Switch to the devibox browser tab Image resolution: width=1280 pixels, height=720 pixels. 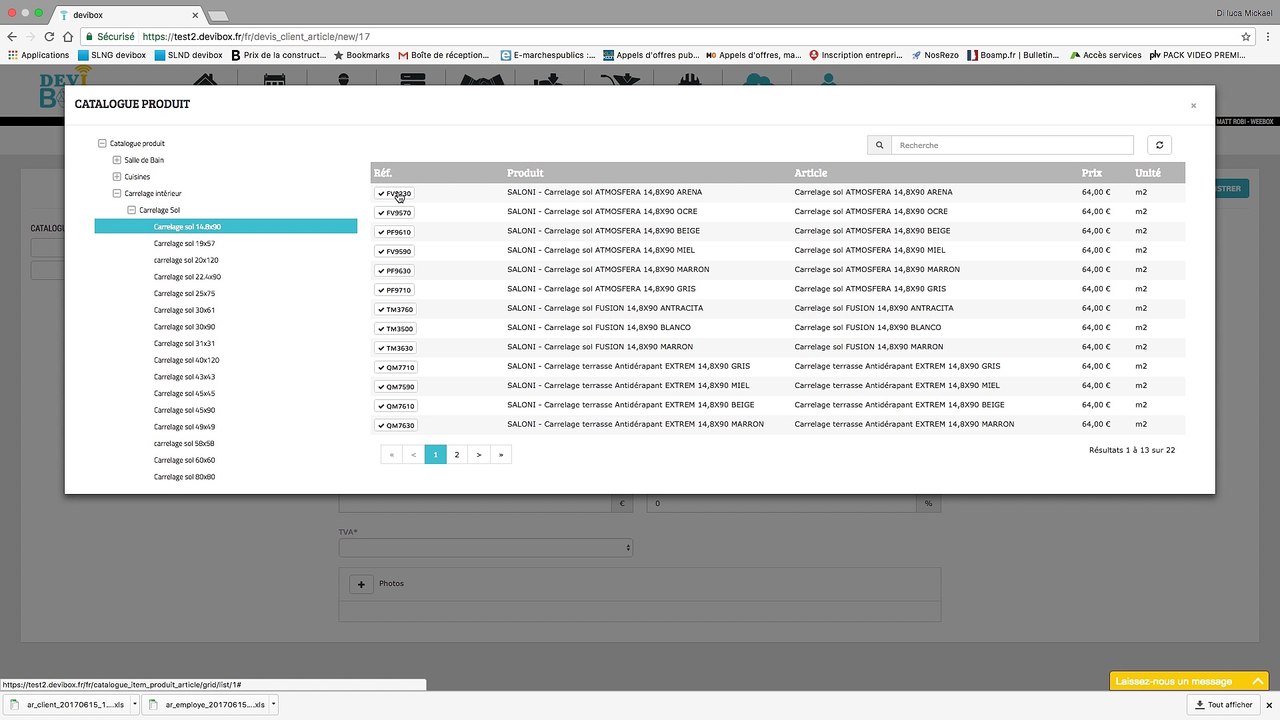pyautogui.click(x=125, y=15)
